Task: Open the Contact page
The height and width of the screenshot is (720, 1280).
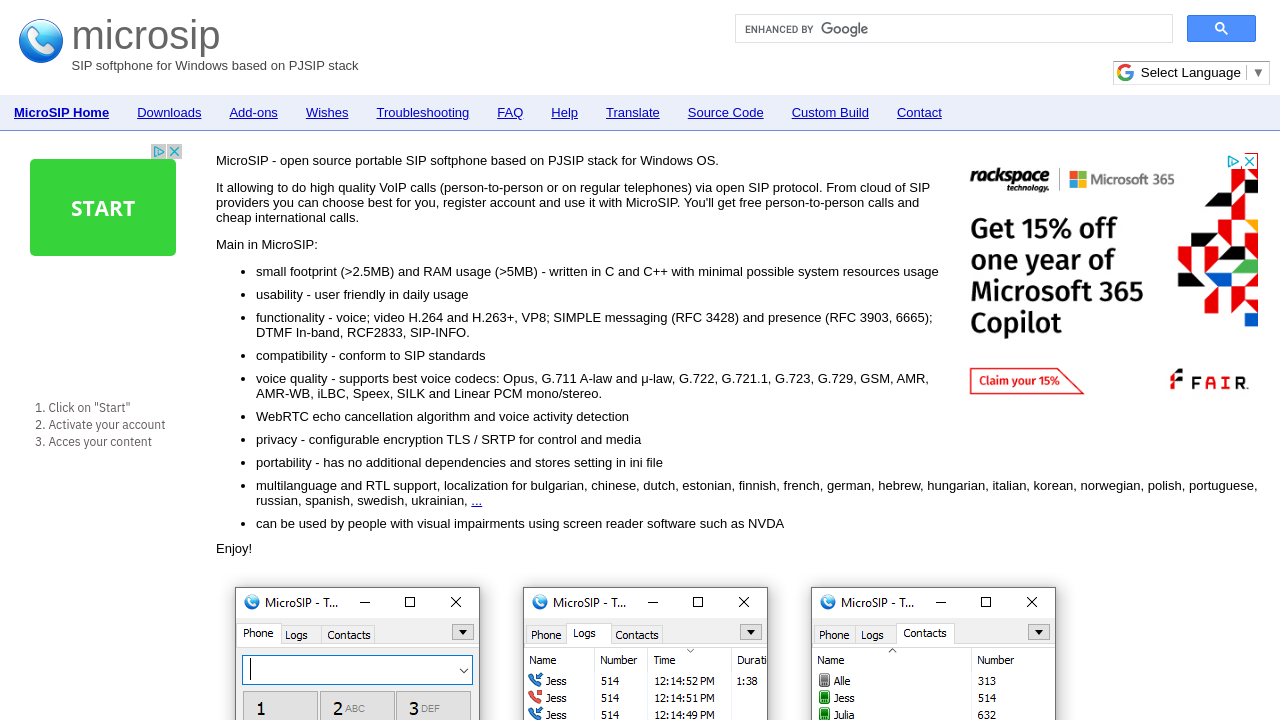Action: (x=919, y=113)
